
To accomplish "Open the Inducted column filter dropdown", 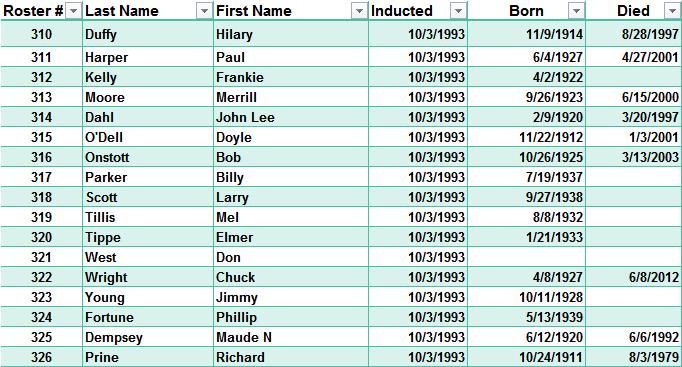I will pos(458,11).
